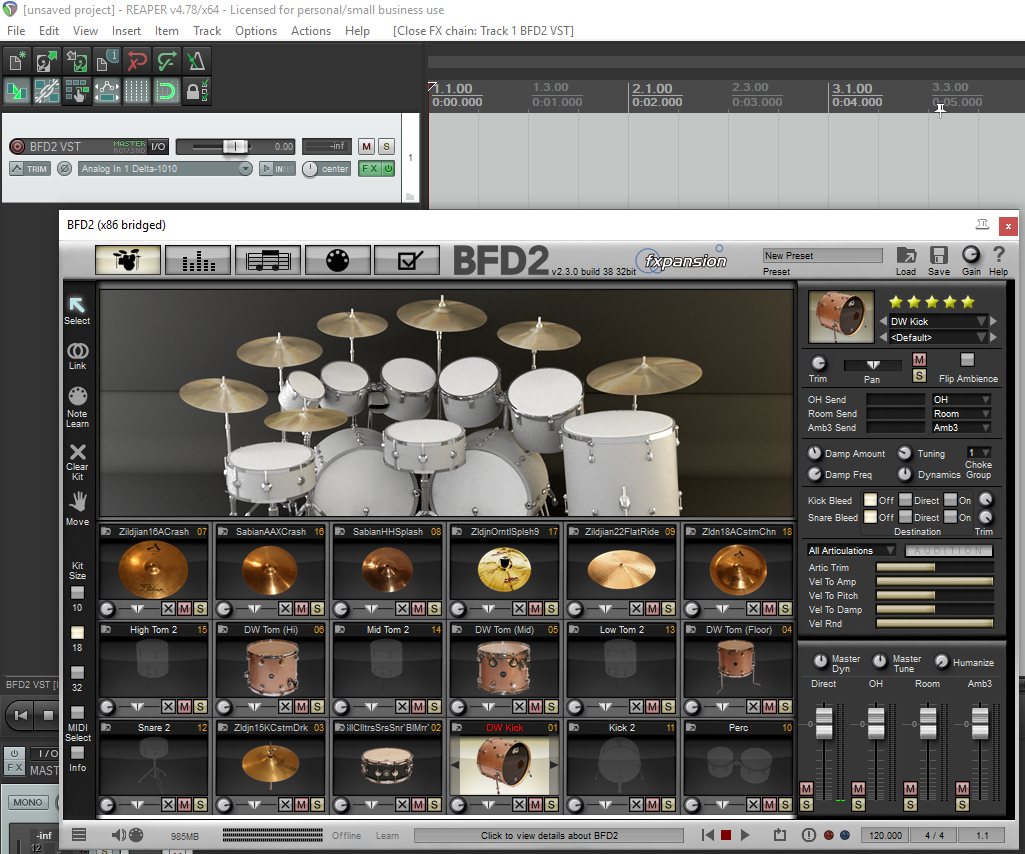Image resolution: width=1025 pixels, height=854 pixels.
Task: Set Kit Size to 18
Action: click(77, 632)
